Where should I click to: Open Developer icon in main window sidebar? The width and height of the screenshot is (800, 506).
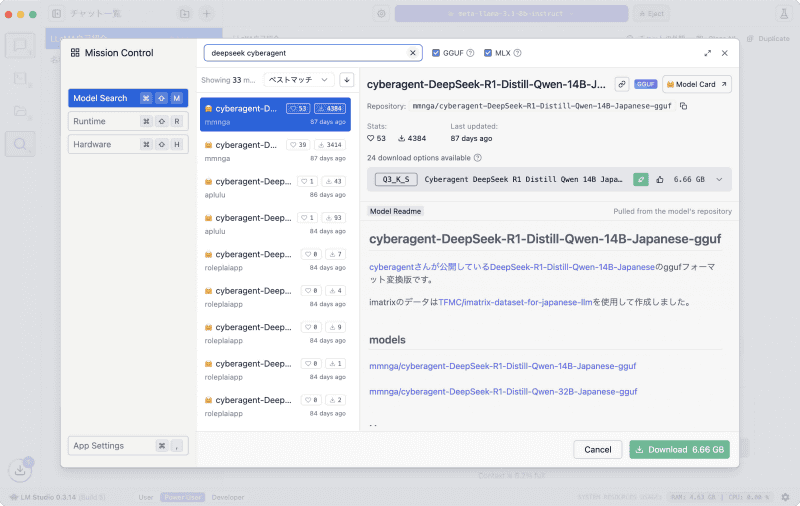point(20,79)
